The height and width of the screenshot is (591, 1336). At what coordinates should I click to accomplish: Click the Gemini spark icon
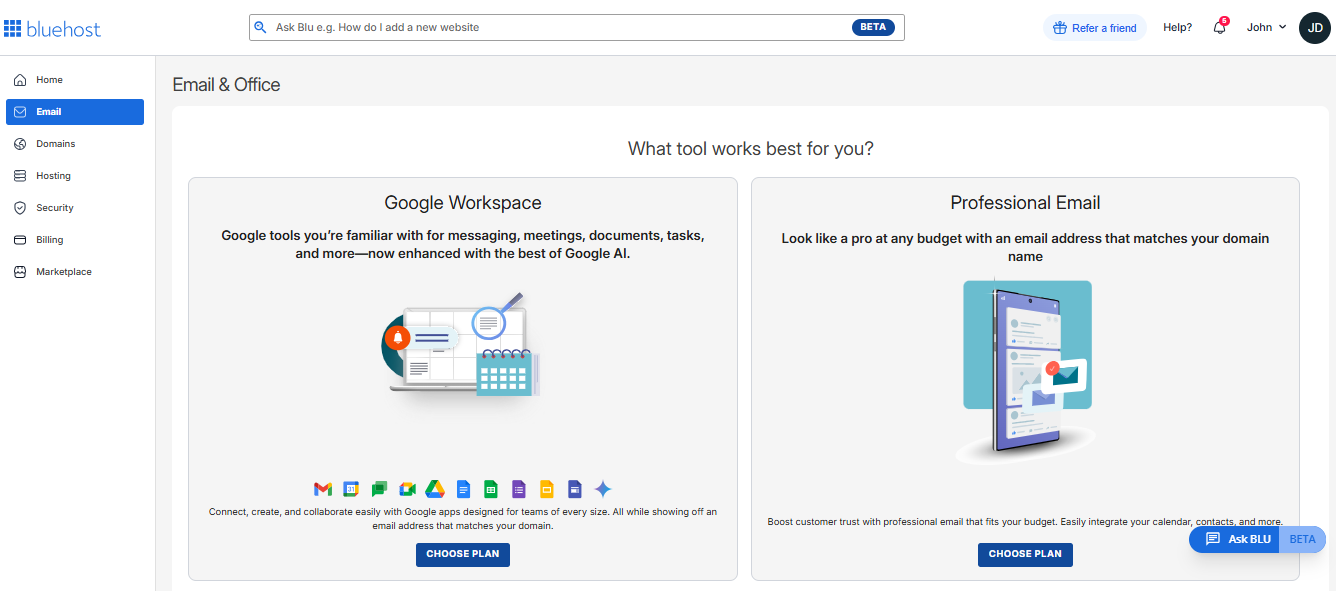(x=602, y=489)
